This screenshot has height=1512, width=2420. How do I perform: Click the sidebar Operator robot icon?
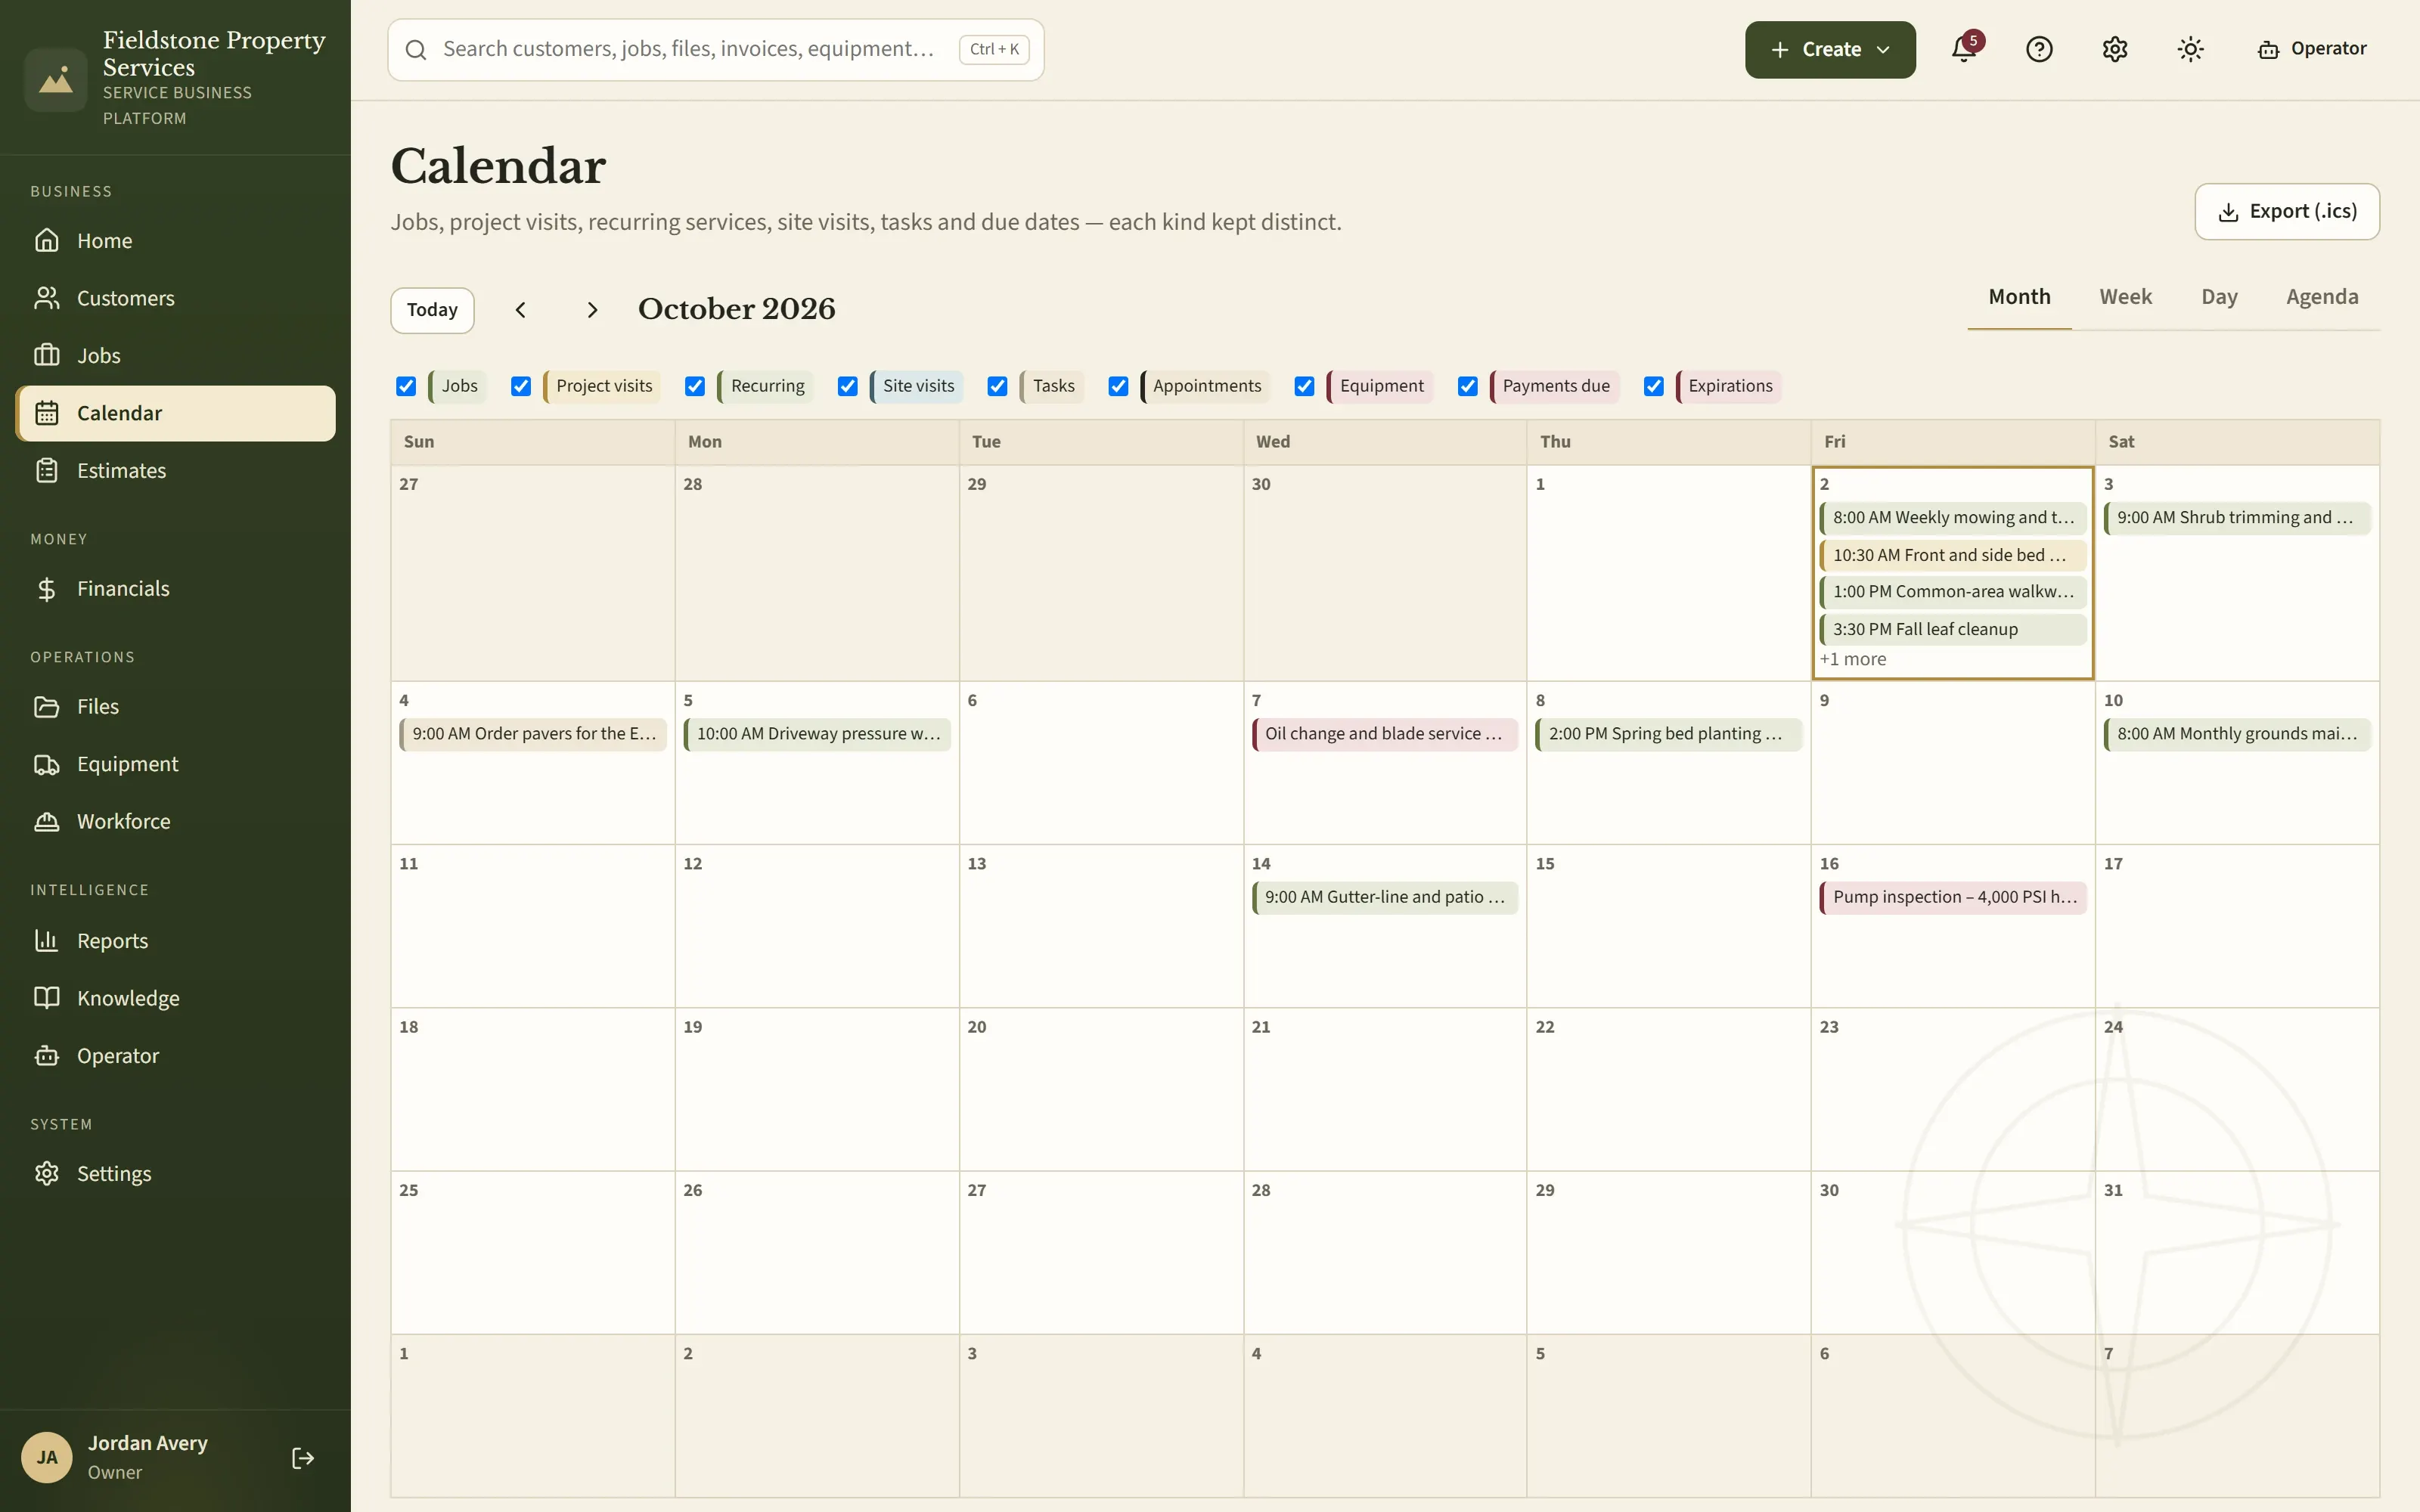pyautogui.click(x=47, y=1056)
